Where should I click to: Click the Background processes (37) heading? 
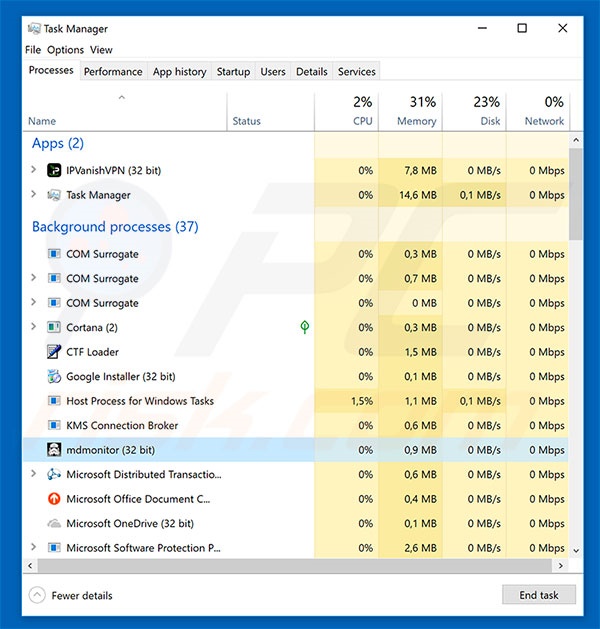coord(115,227)
